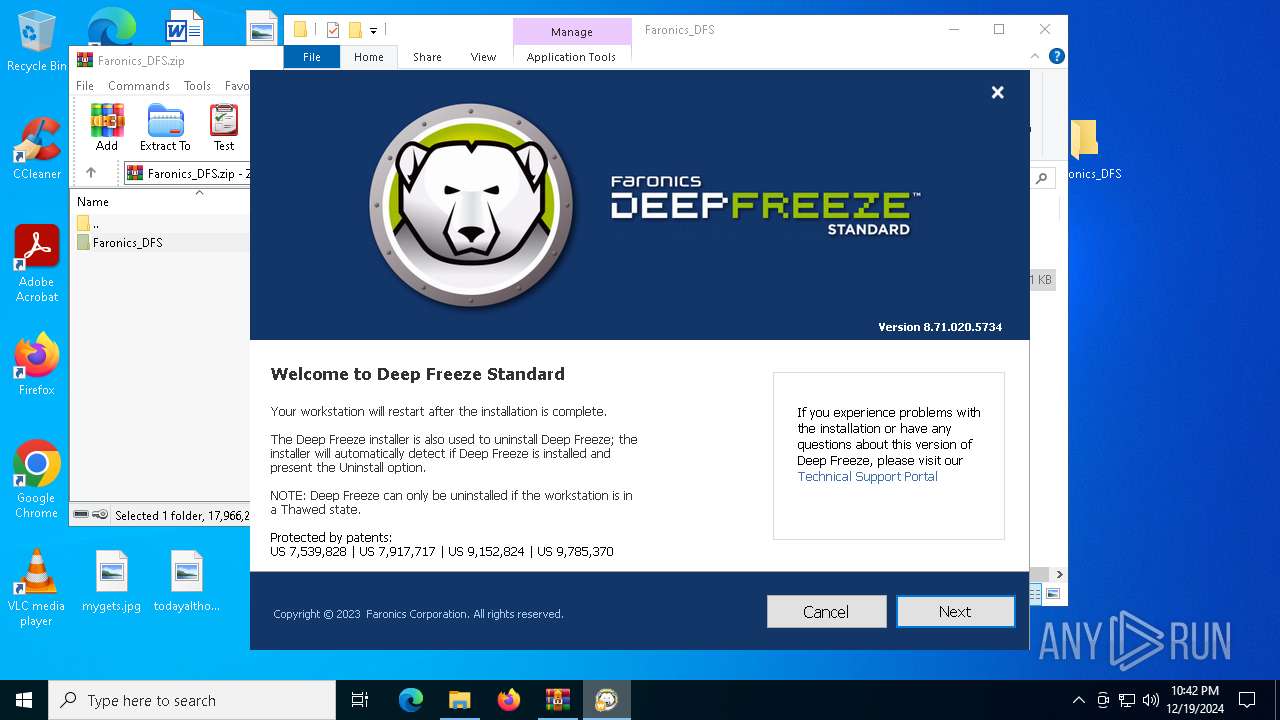Image resolution: width=1280 pixels, height=720 pixels.
Task: Open the File menu in WinRAR
Action: tap(85, 86)
